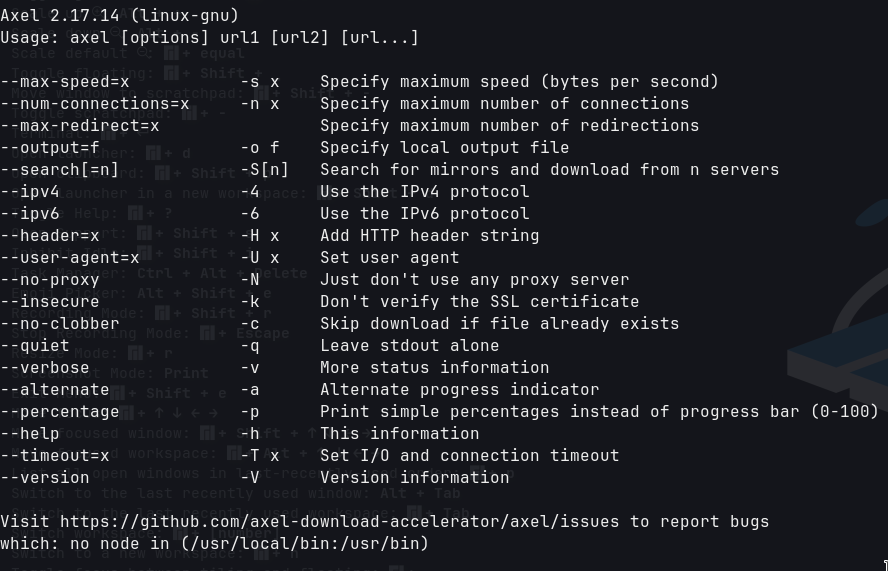Select the --no-proxy option text
Screen dimensions: 888x571
click(x=50, y=280)
